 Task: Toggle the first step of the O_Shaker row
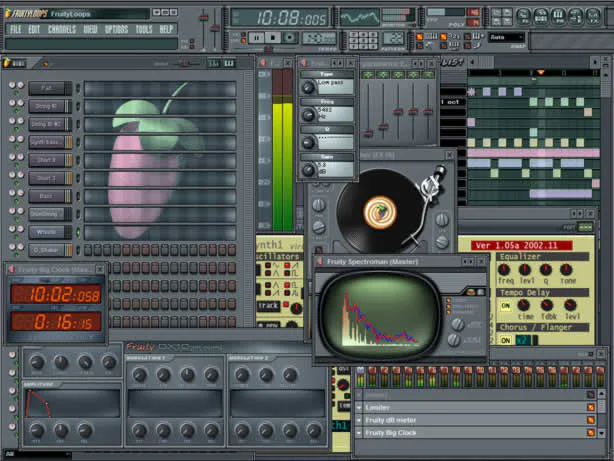[88, 250]
